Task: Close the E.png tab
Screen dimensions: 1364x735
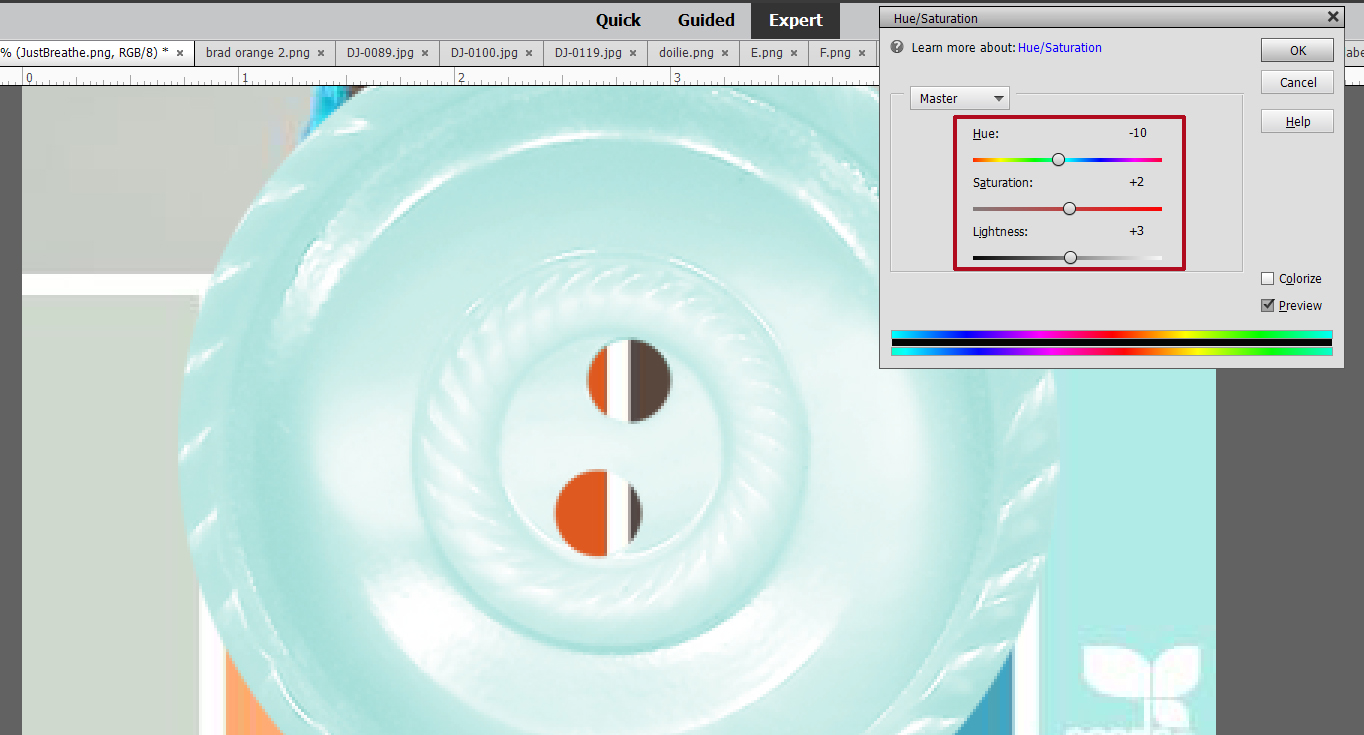Action: (x=794, y=53)
